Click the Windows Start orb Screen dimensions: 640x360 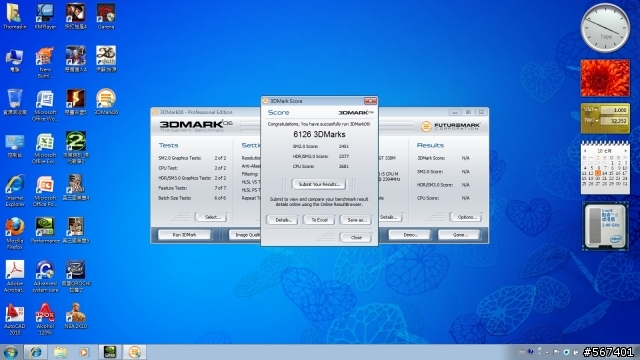[11, 352]
